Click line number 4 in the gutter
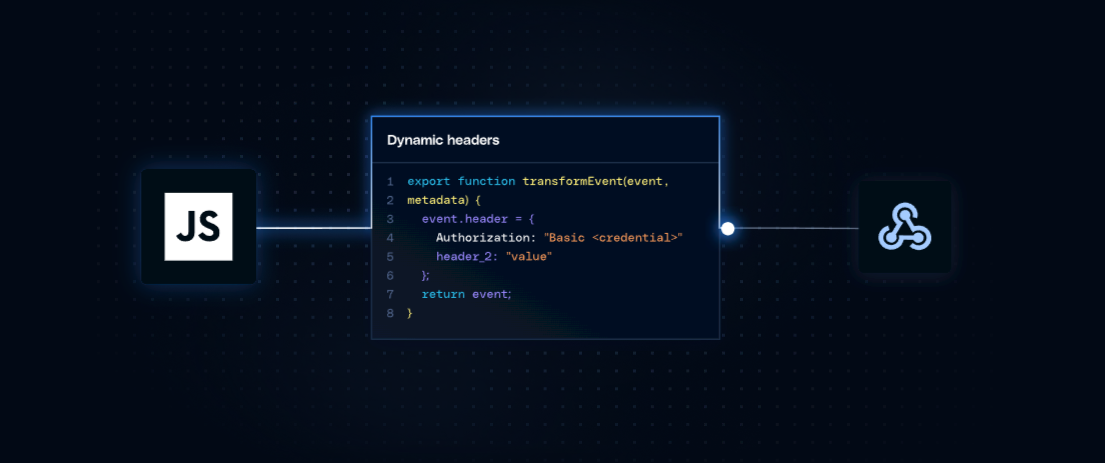 [x=390, y=238]
